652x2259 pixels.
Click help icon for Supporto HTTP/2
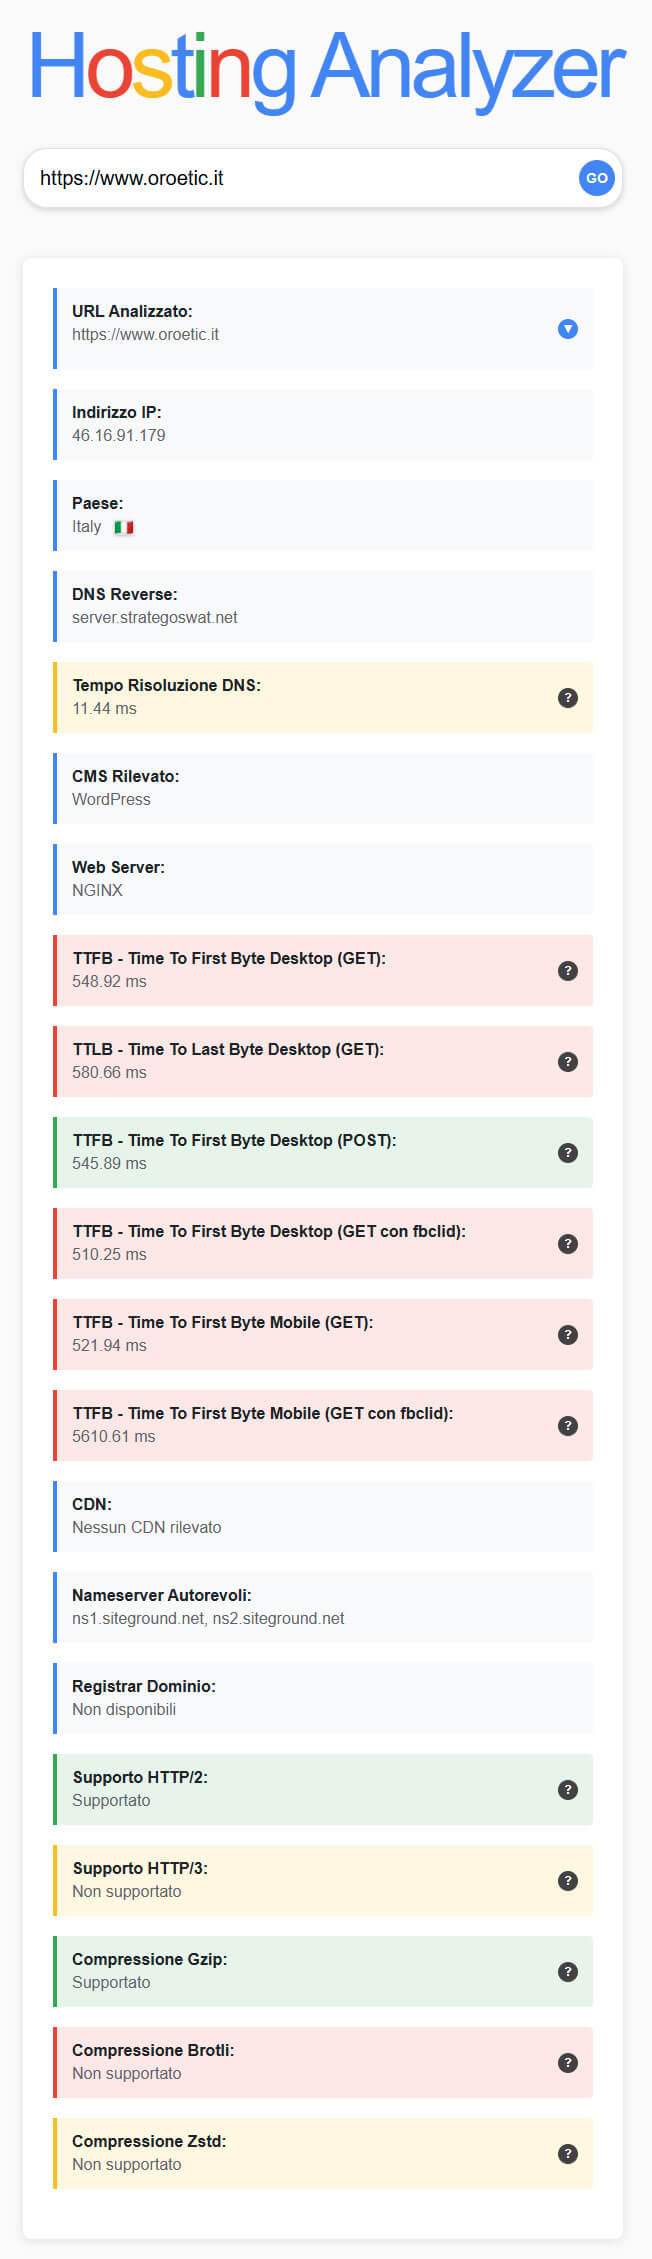click(567, 1790)
